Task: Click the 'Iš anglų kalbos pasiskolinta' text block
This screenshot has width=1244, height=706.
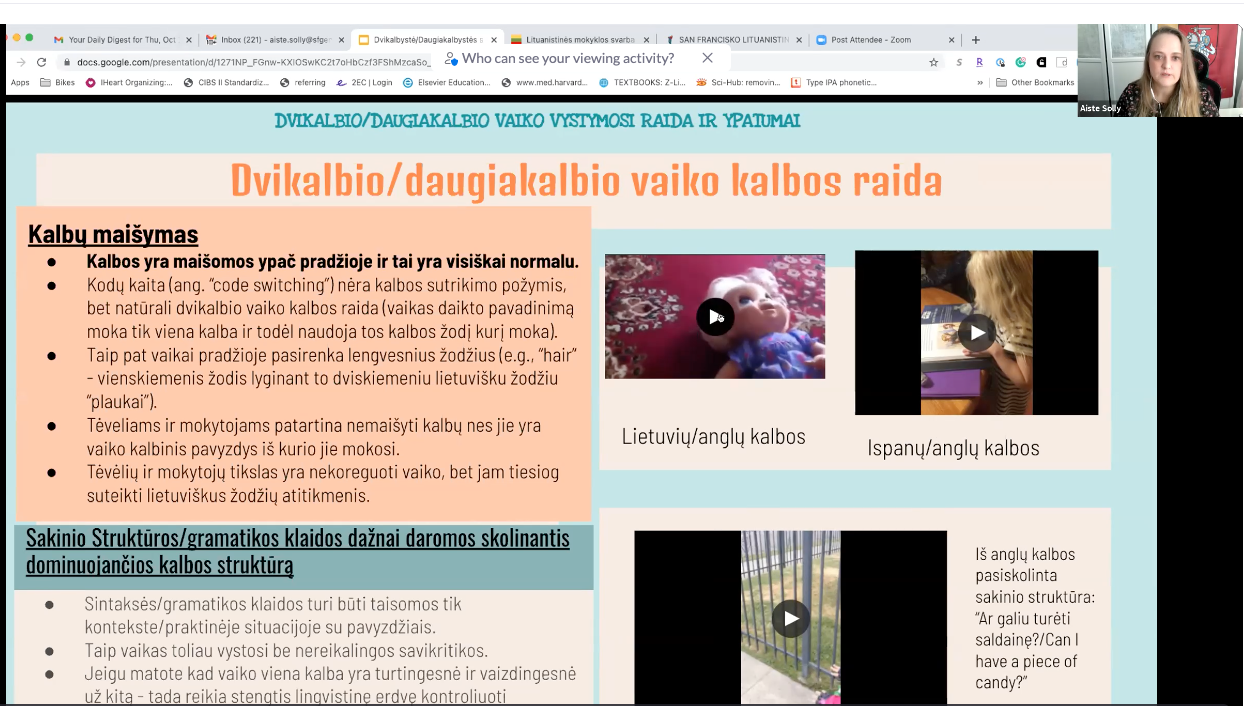Action: [x=1035, y=618]
